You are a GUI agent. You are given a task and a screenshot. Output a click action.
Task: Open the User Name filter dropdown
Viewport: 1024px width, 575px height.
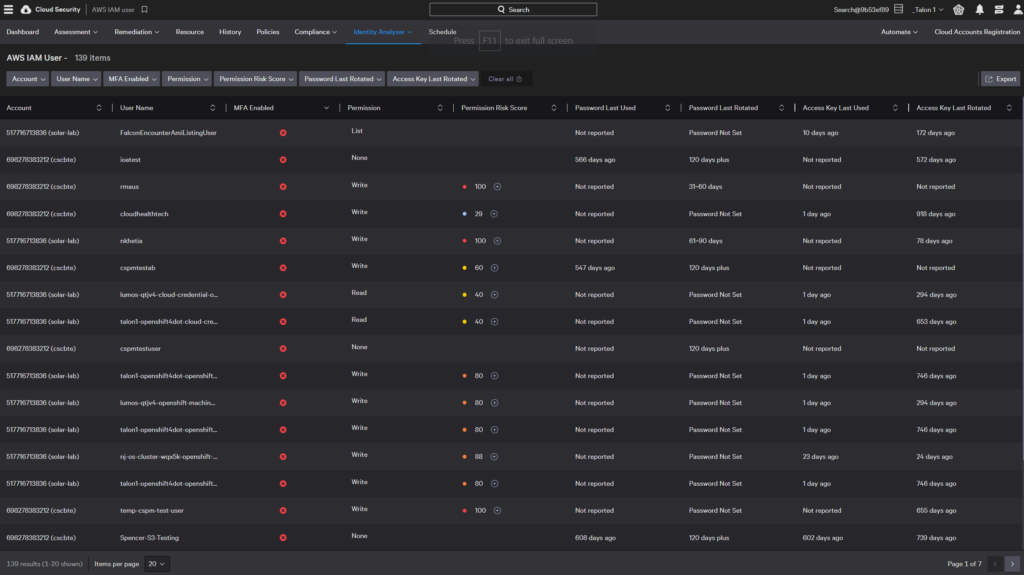coord(76,79)
